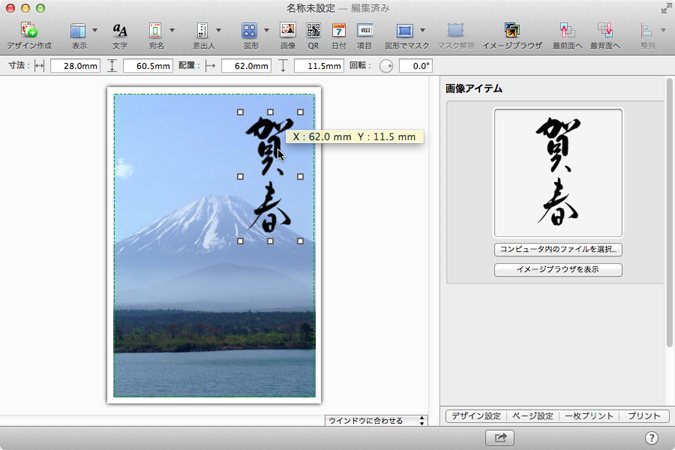The image size is (675, 450).
Task: Click the 画像 image tool icon
Action: (x=287, y=31)
